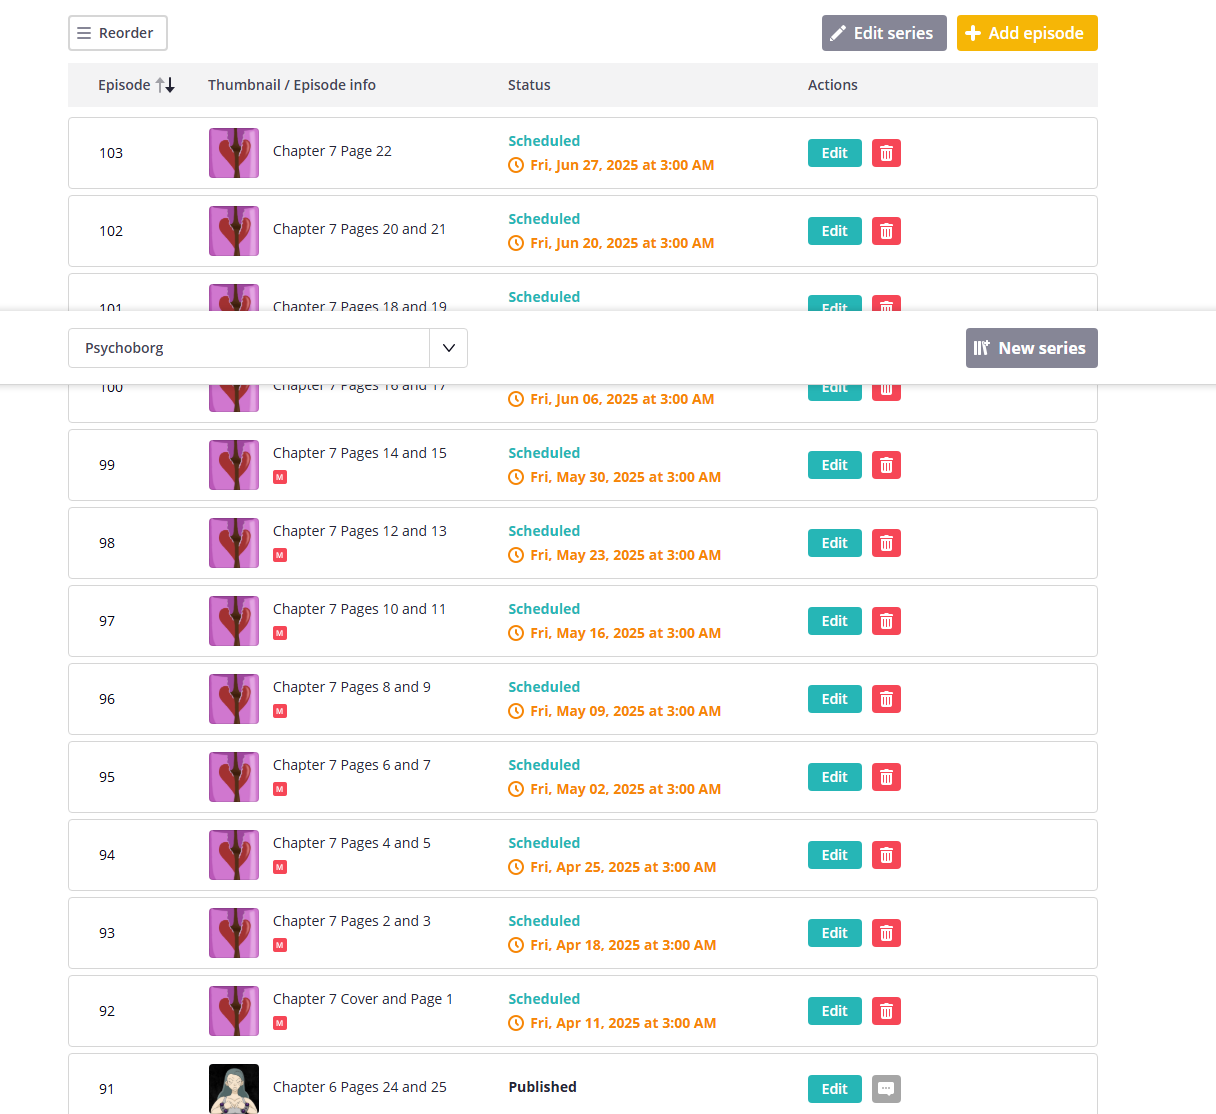Delete Chapter 7 Pages 14 and 15

click(886, 465)
